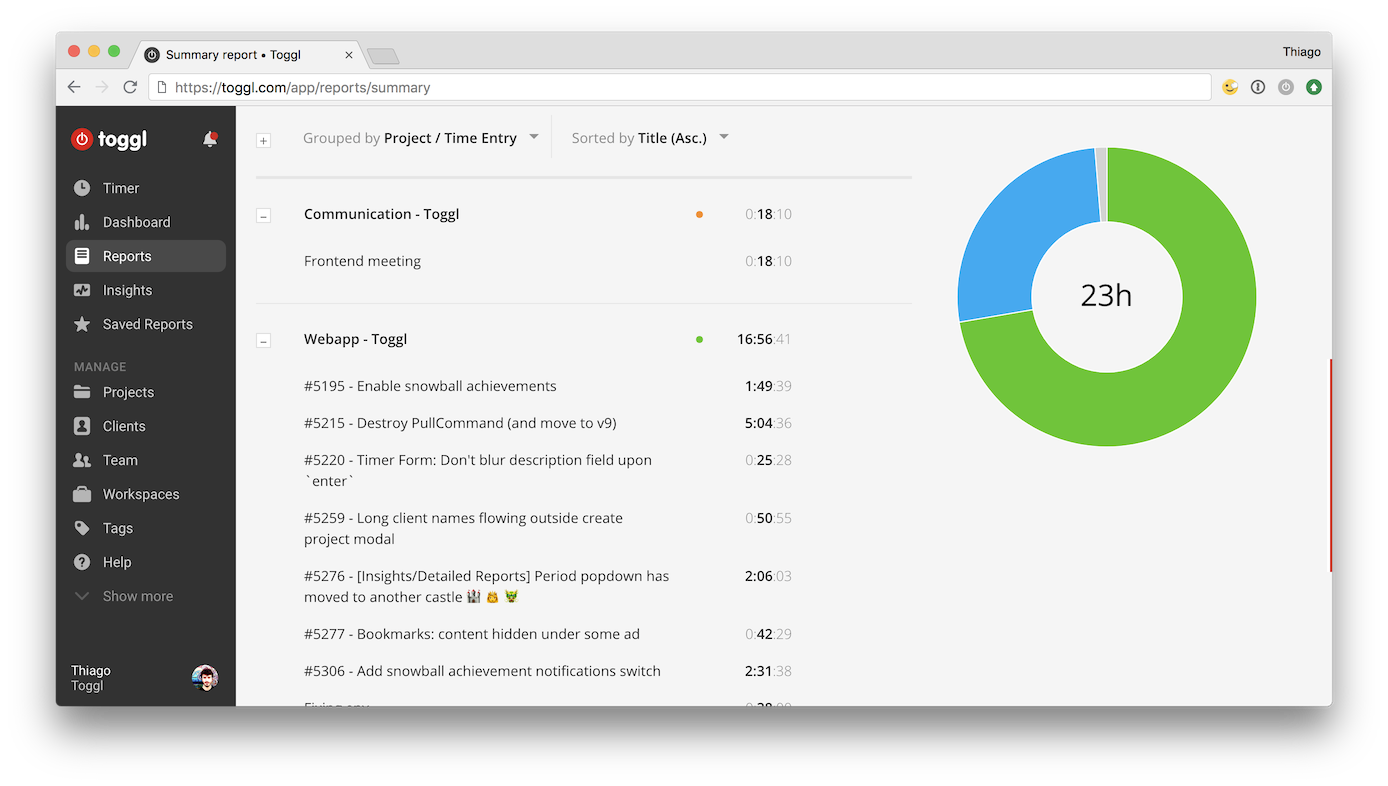Viewport: 1388px width, 786px height.
Task: Click the 5:04:36 duration value
Action: tap(768, 423)
